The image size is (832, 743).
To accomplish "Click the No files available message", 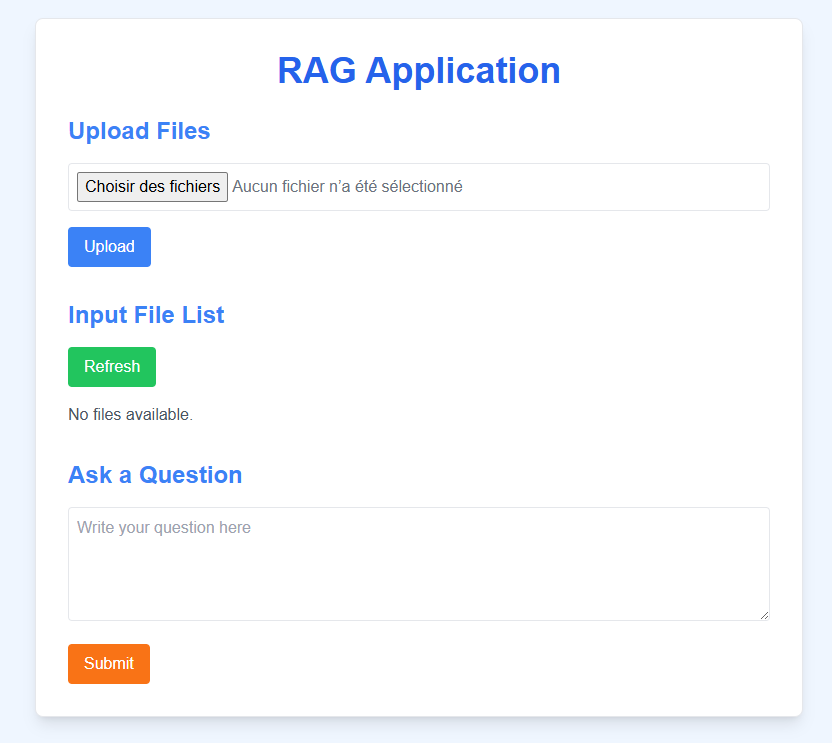I will pos(130,414).
